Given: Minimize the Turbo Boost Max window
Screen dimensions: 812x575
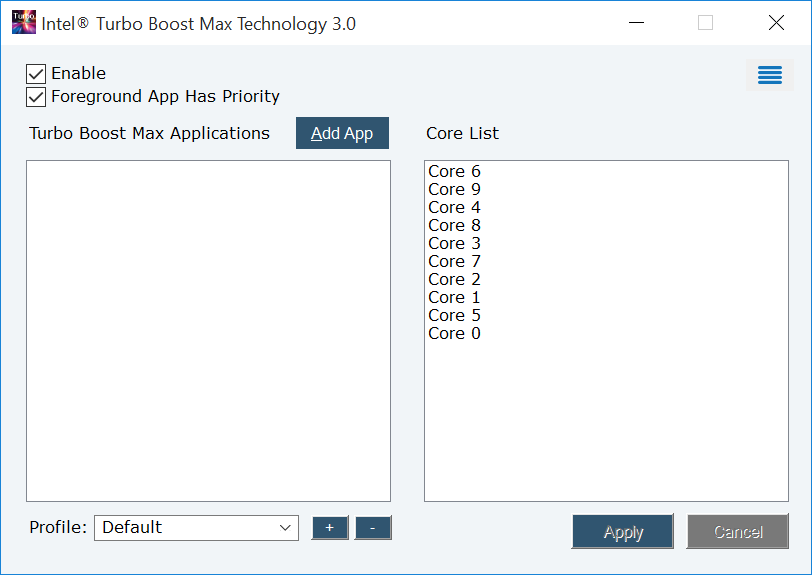Looking at the screenshot, I should click(636, 23).
